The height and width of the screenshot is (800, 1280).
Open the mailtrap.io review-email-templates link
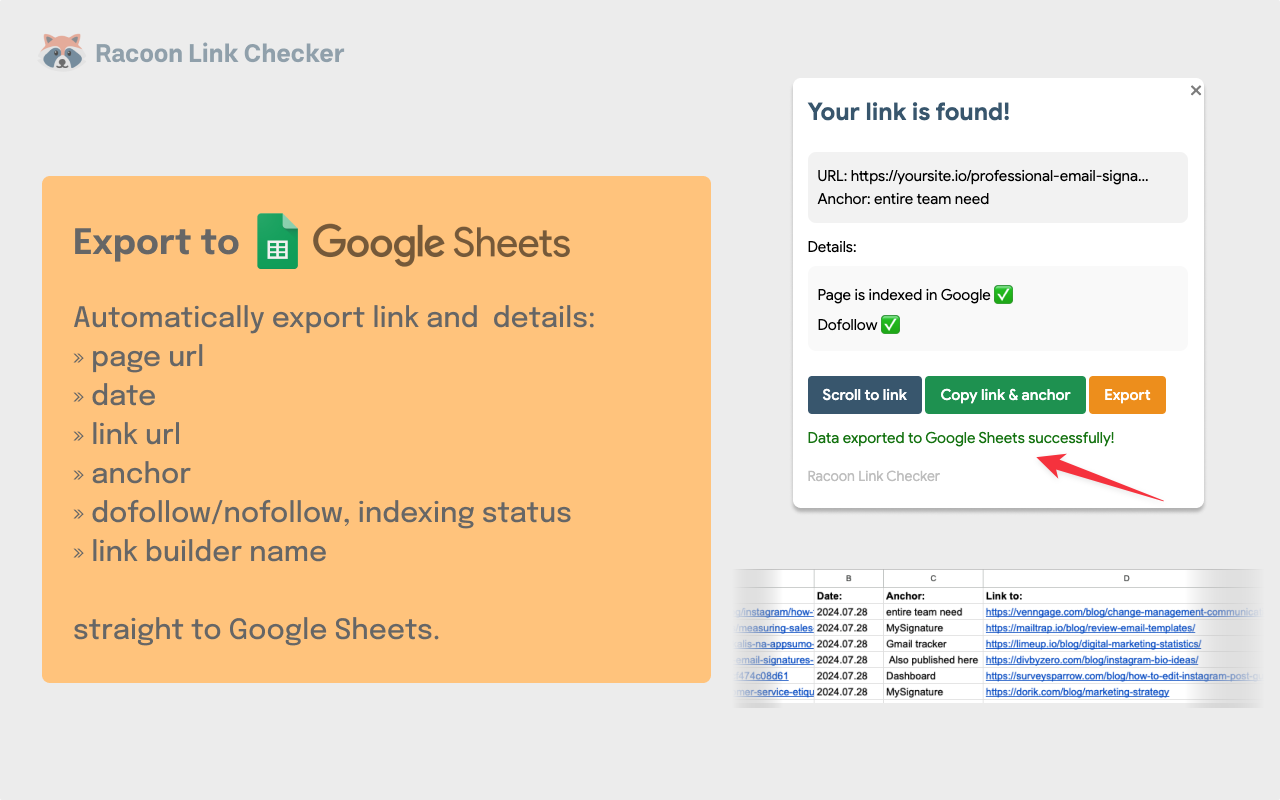(x=1090, y=627)
